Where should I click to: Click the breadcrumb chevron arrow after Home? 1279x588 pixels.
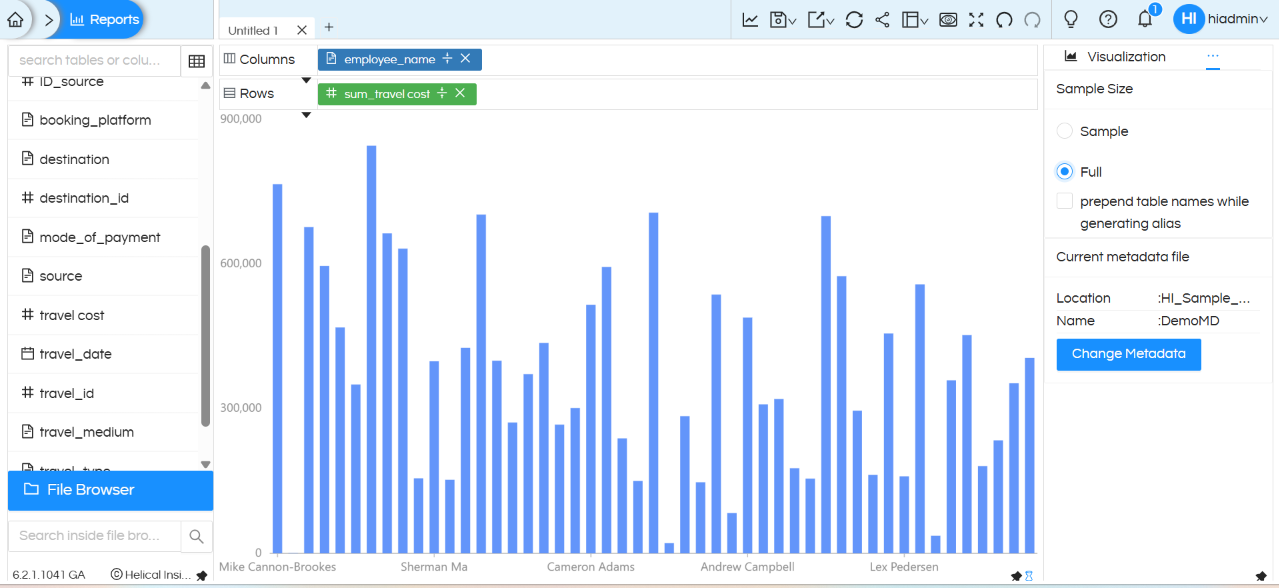coord(49,19)
